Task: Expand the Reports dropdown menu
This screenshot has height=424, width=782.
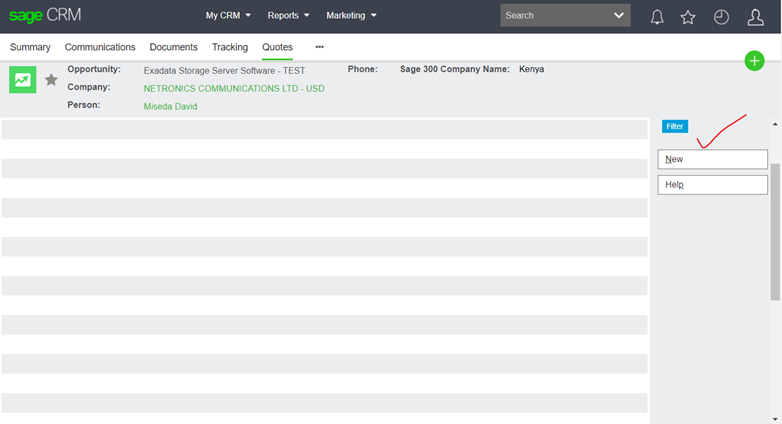Action: point(288,16)
